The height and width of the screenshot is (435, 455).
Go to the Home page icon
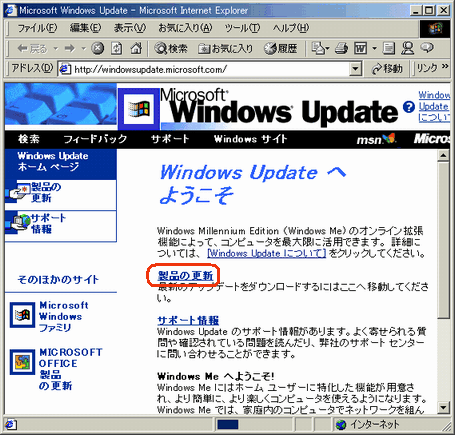[x=136, y=49]
